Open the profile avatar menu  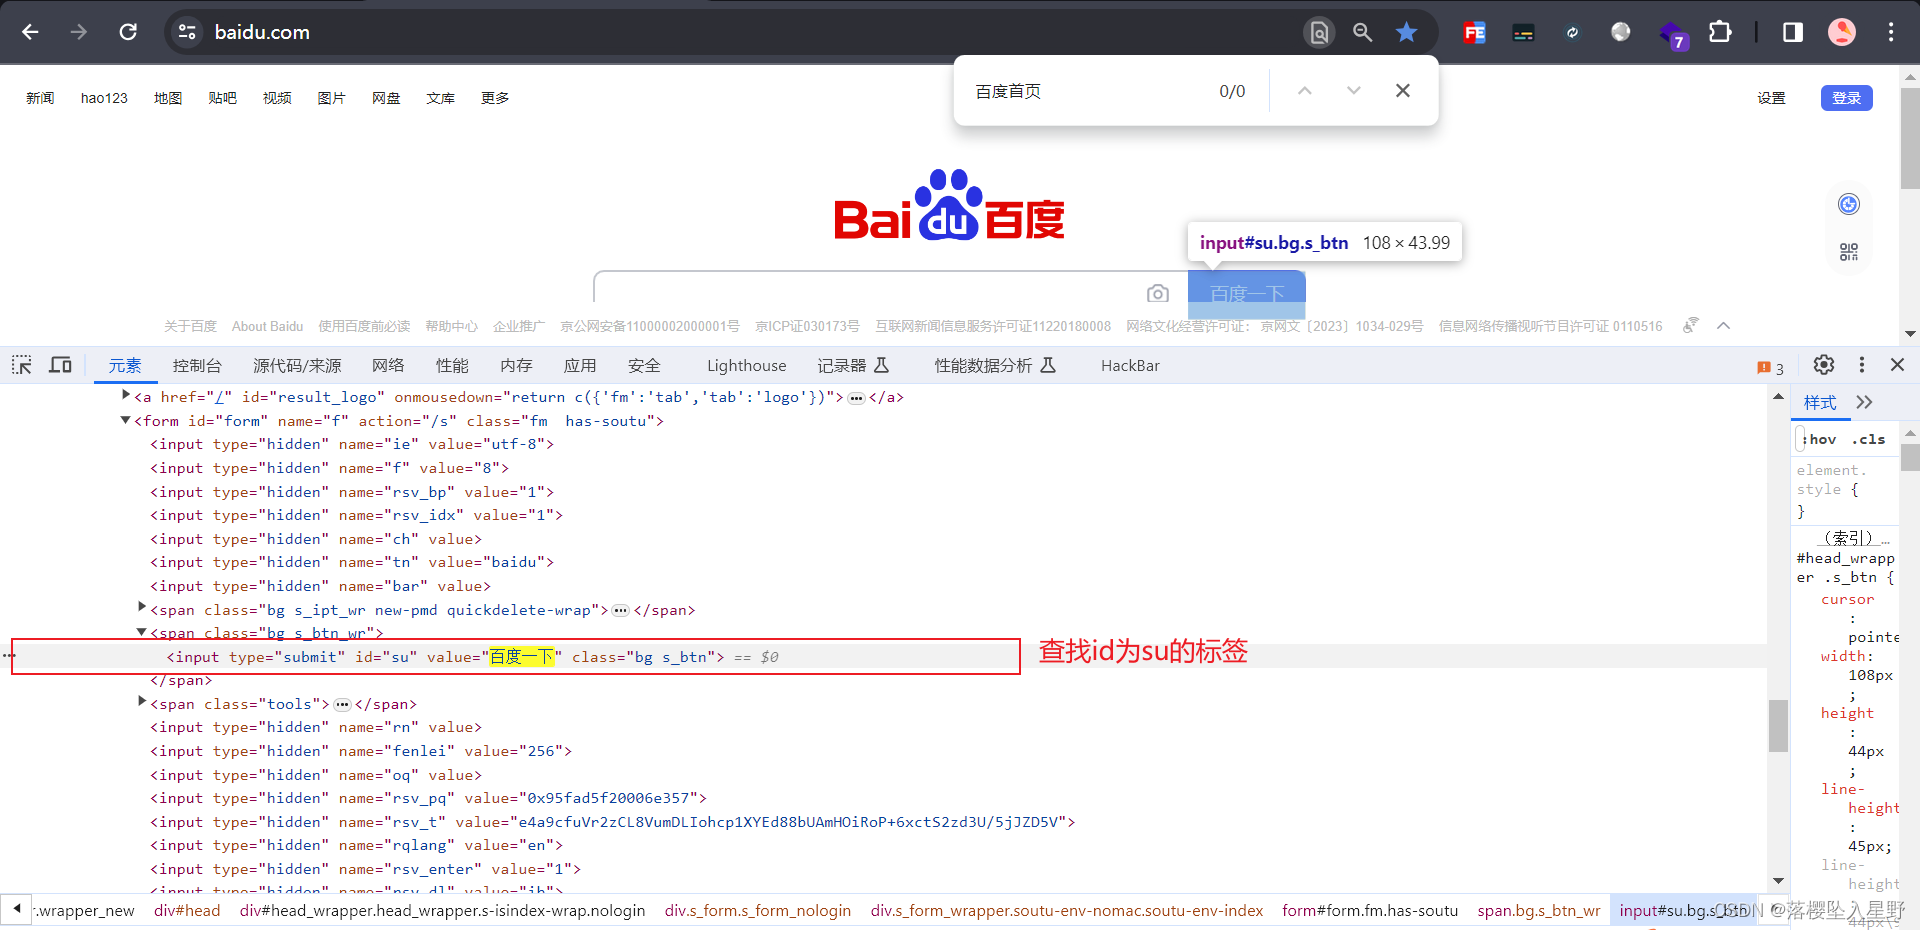coord(1842,32)
